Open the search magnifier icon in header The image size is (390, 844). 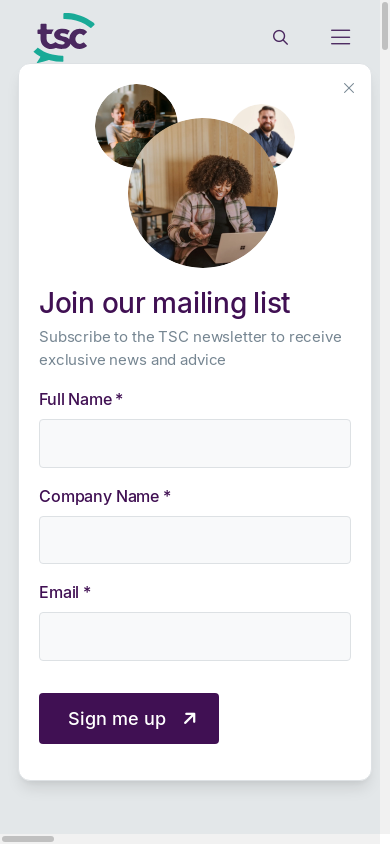click(x=280, y=37)
